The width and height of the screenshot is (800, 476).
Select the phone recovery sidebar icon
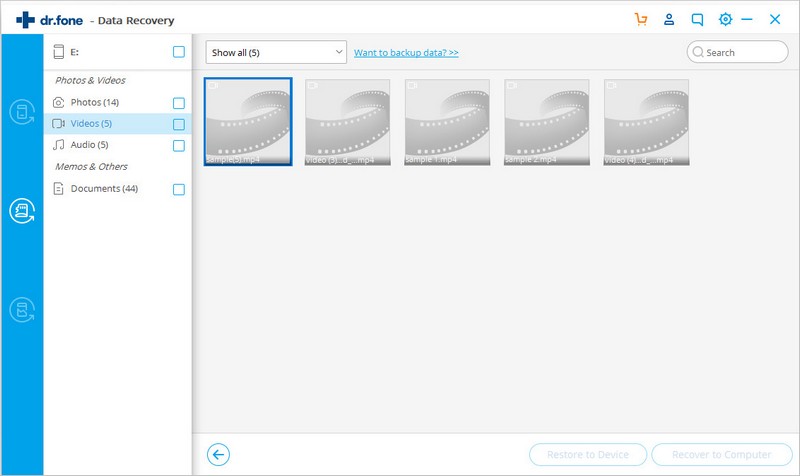(22, 112)
